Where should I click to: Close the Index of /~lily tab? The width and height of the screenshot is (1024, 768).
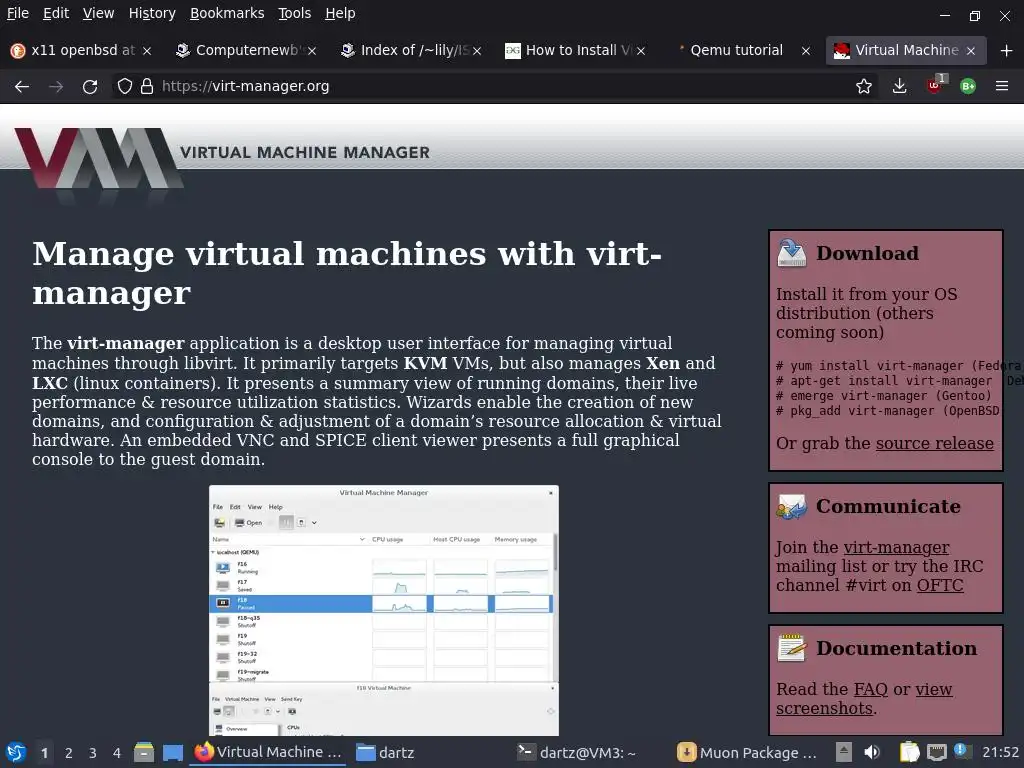[477, 51]
